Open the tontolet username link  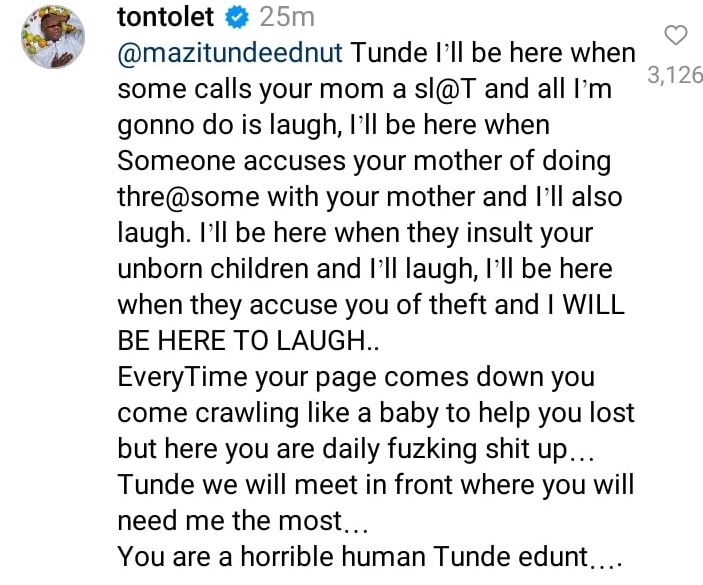pos(168,17)
